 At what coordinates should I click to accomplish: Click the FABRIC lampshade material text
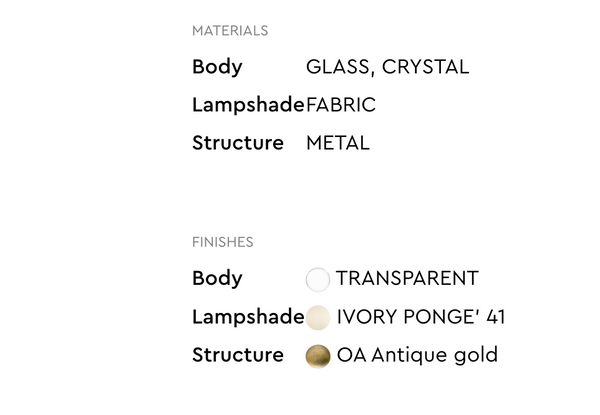(341, 105)
